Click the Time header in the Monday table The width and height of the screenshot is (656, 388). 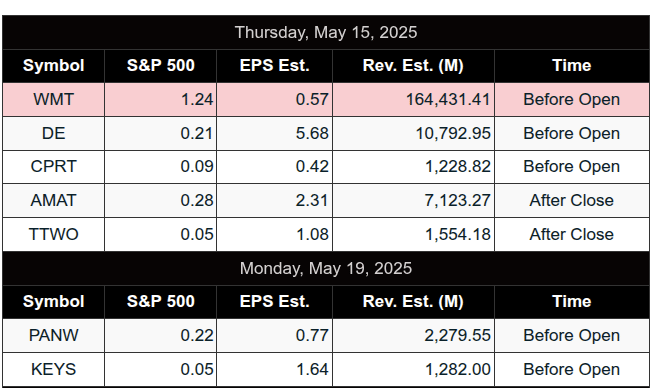point(572,302)
